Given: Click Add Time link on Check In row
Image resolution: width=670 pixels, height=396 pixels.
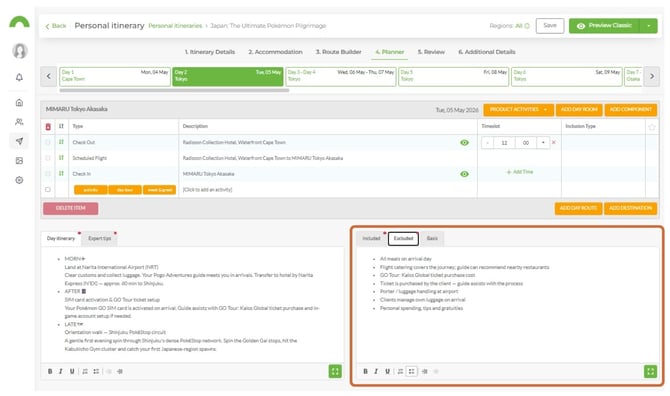Looking at the screenshot, I should point(520,172).
